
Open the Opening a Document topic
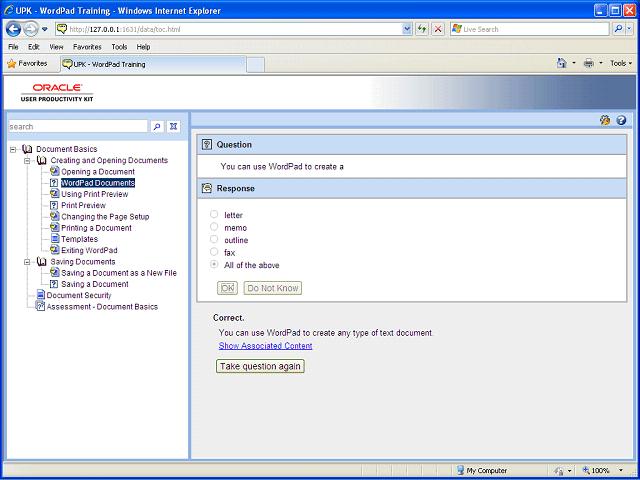pyautogui.click(x=98, y=172)
